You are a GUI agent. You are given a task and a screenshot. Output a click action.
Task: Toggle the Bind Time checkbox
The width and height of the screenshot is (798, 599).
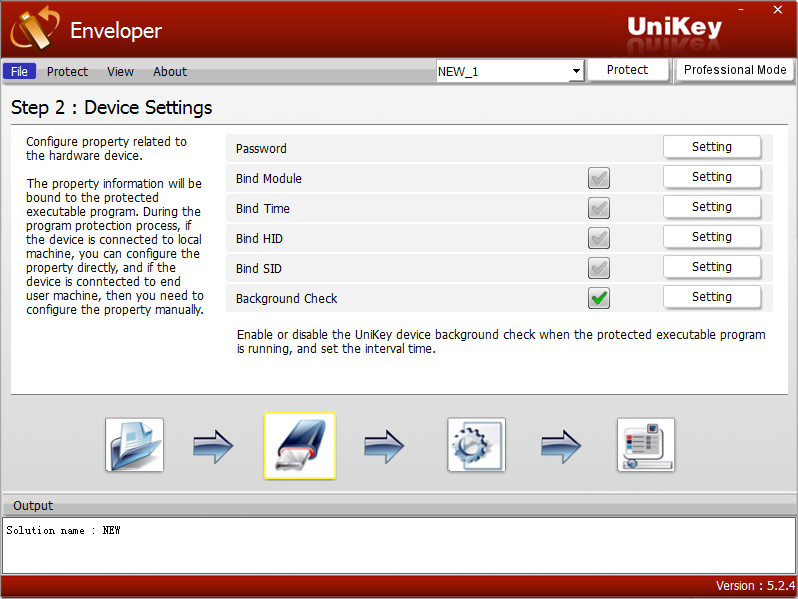[598, 208]
